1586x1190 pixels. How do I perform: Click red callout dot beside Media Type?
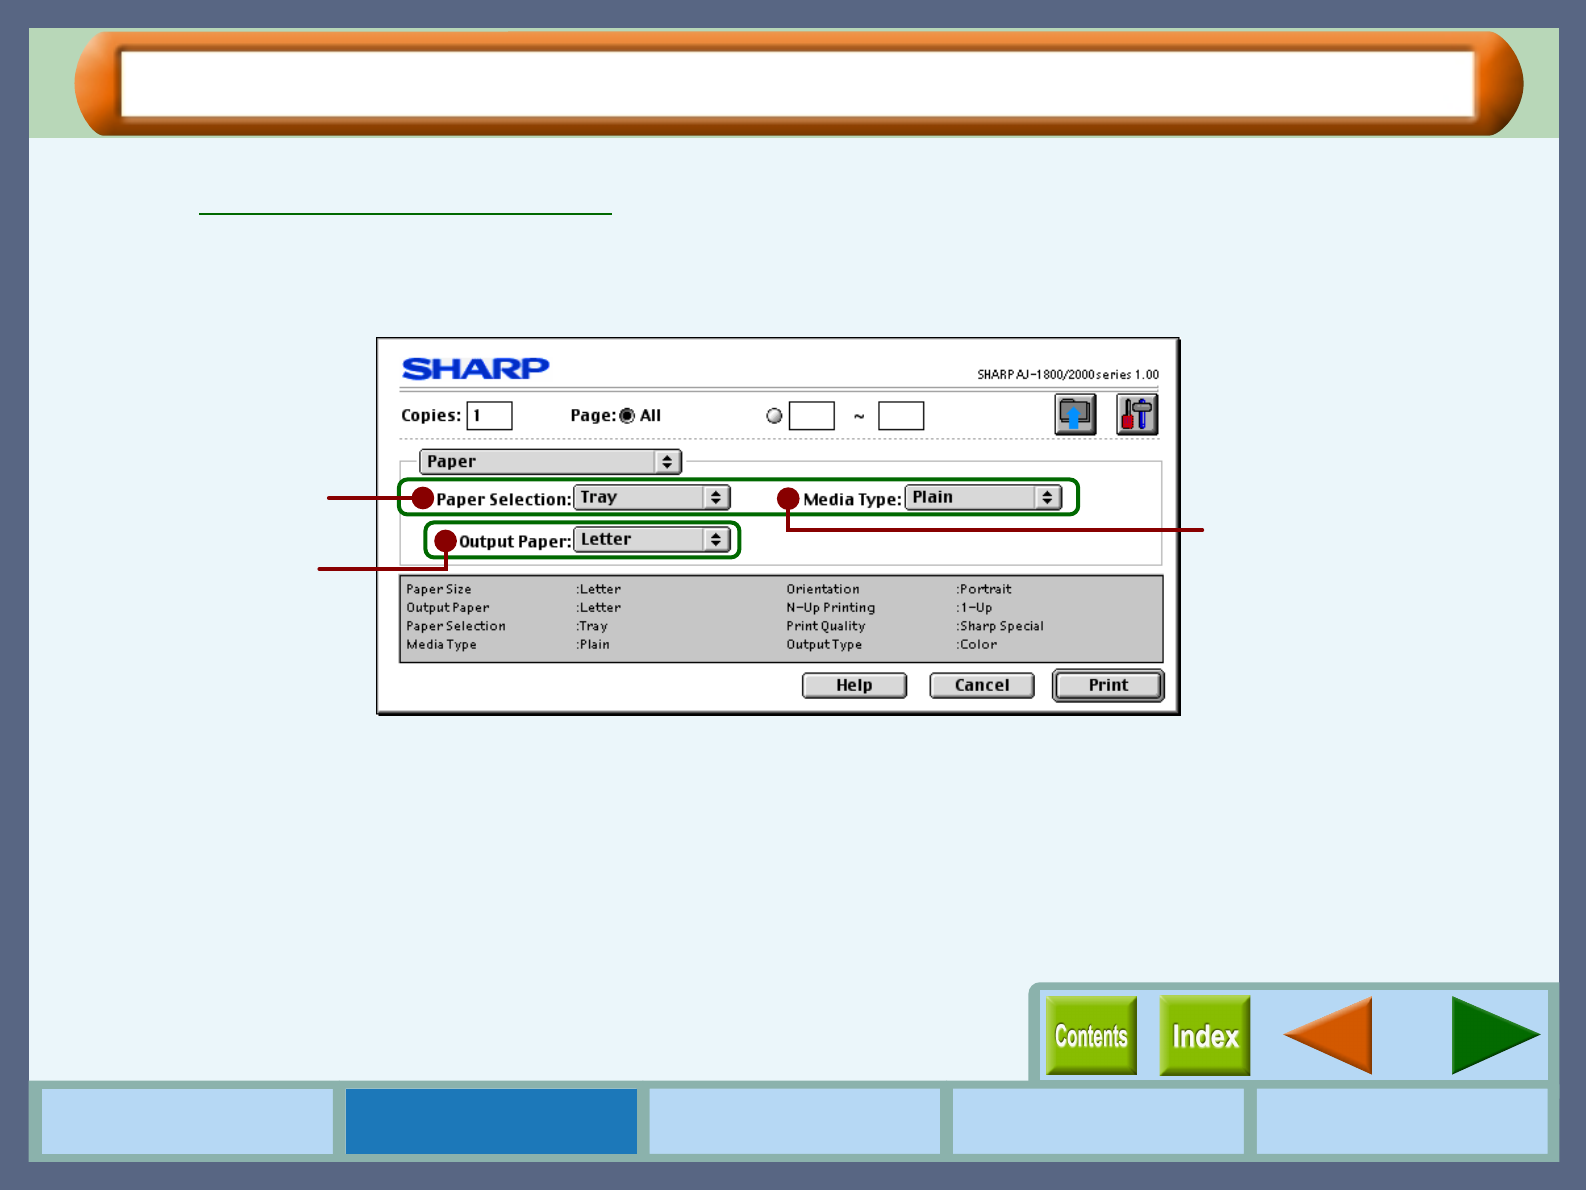(x=788, y=498)
